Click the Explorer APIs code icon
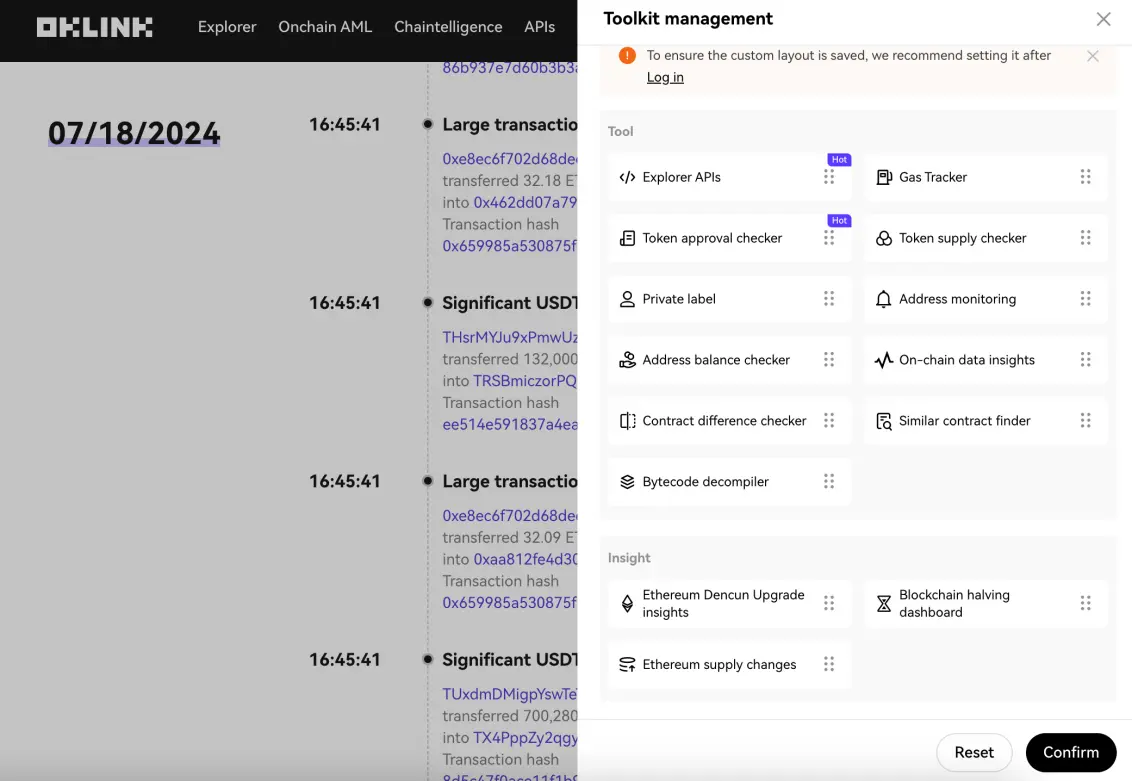The image size is (1132, 781). [x=627, y=177]
